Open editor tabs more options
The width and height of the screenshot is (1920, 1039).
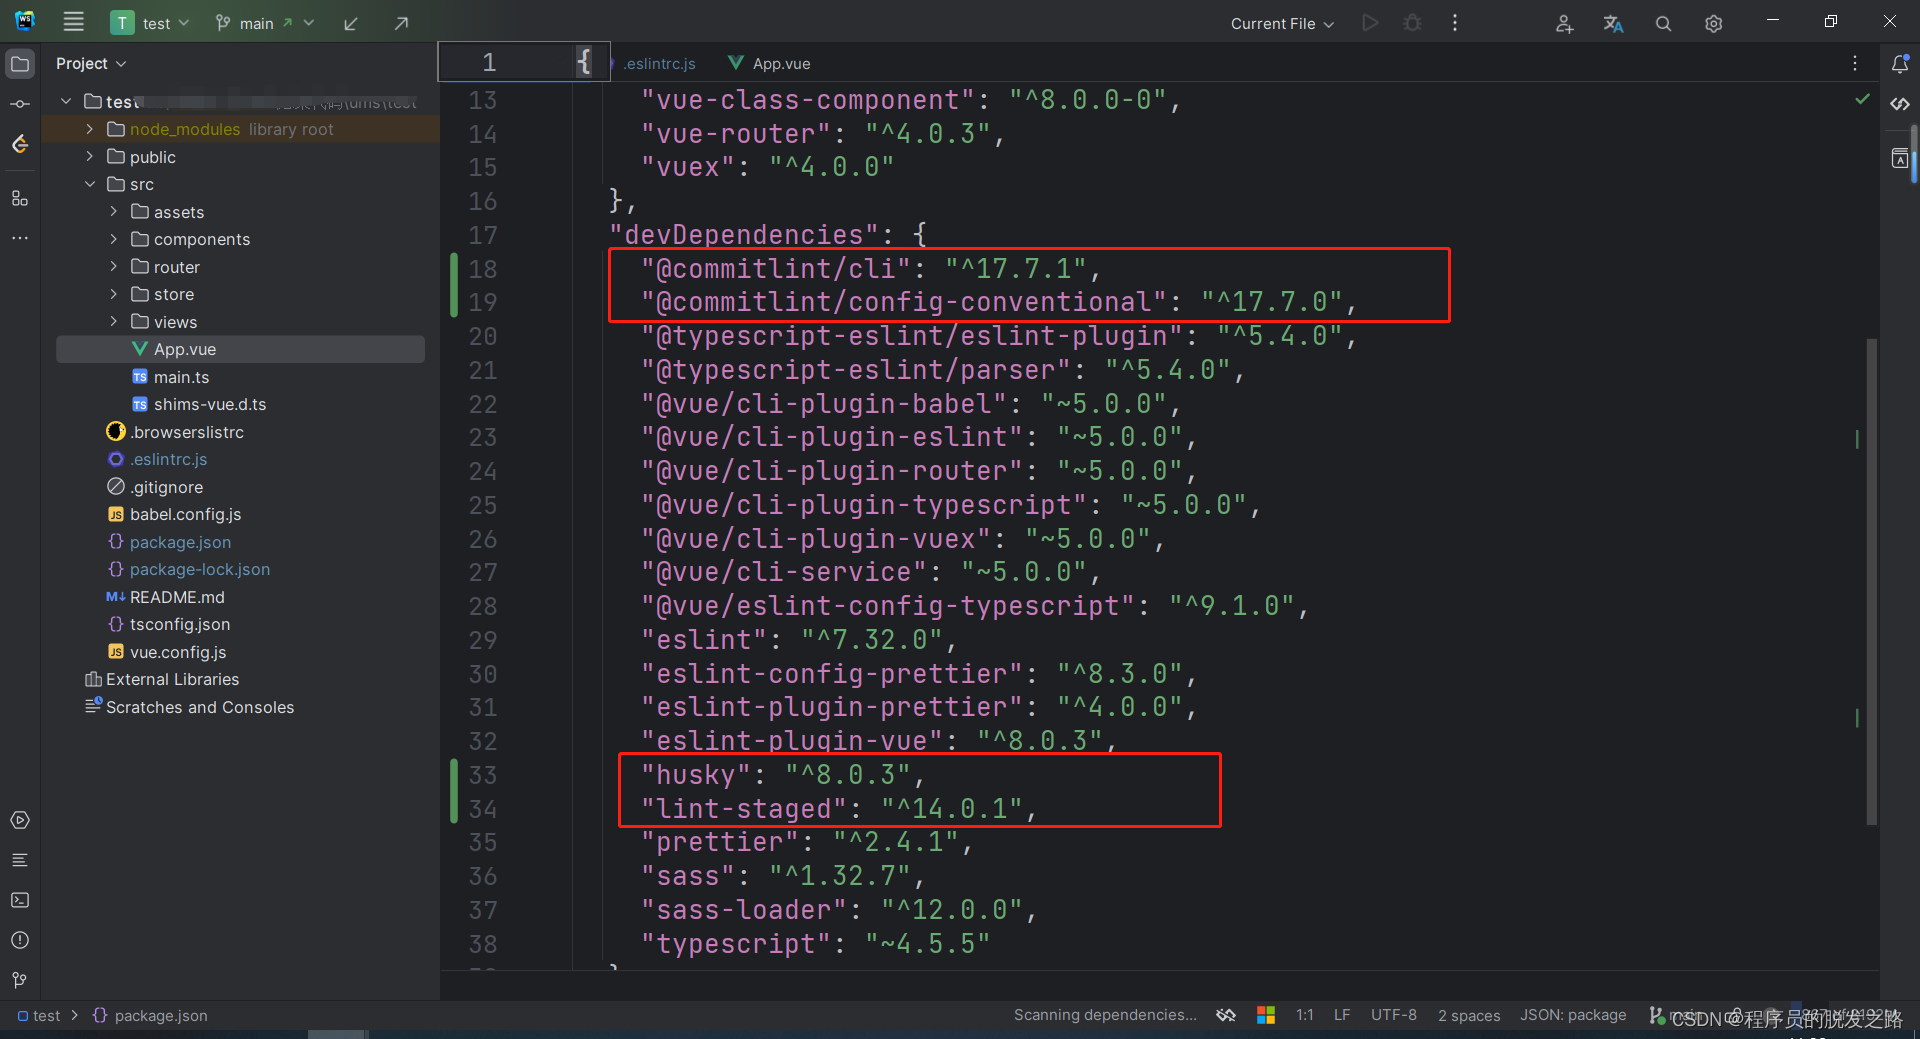click(1855, 63)
